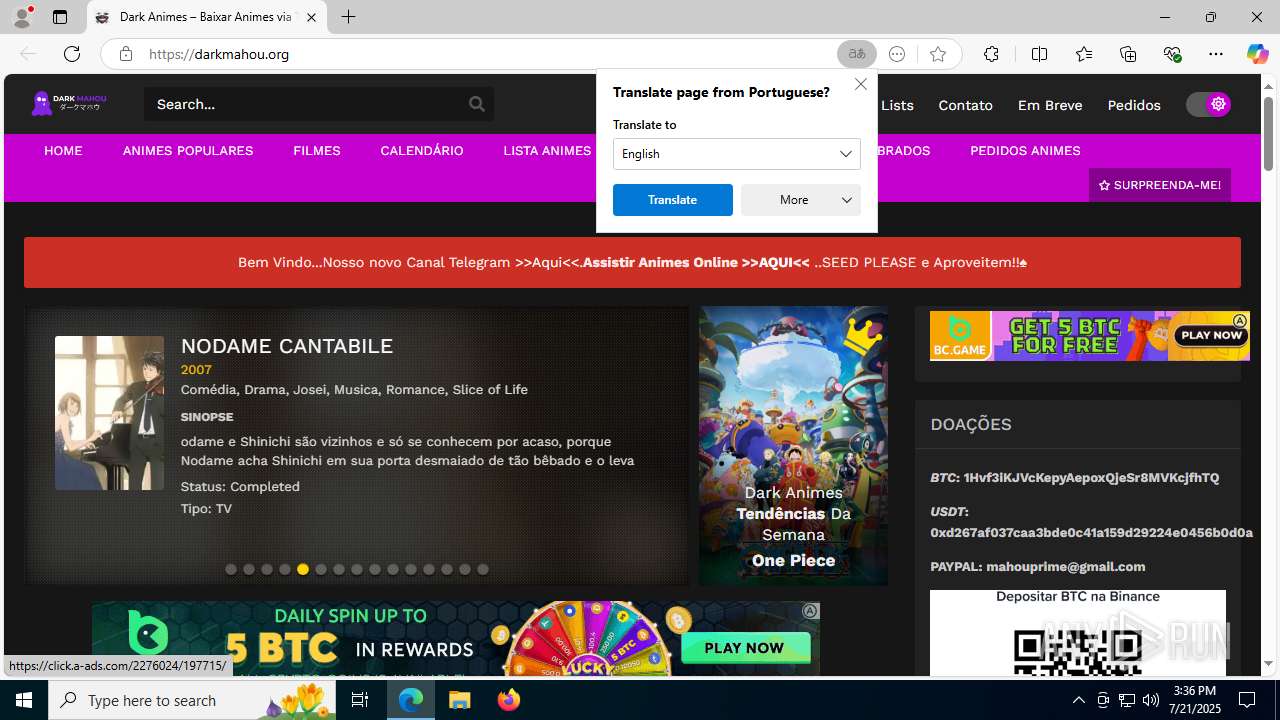Click the Dark Mahou site logo
The height and width of the screenshot is (720, 1280).
click(x=69, y=103)
